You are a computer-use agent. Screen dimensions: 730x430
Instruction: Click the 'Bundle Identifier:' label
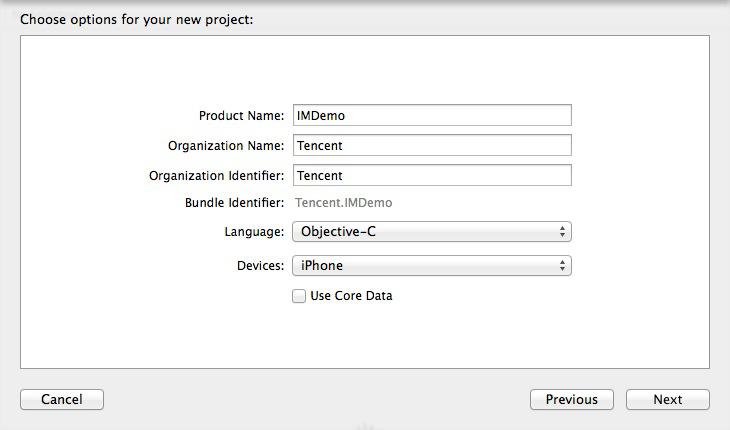click(x=234, y=203)
